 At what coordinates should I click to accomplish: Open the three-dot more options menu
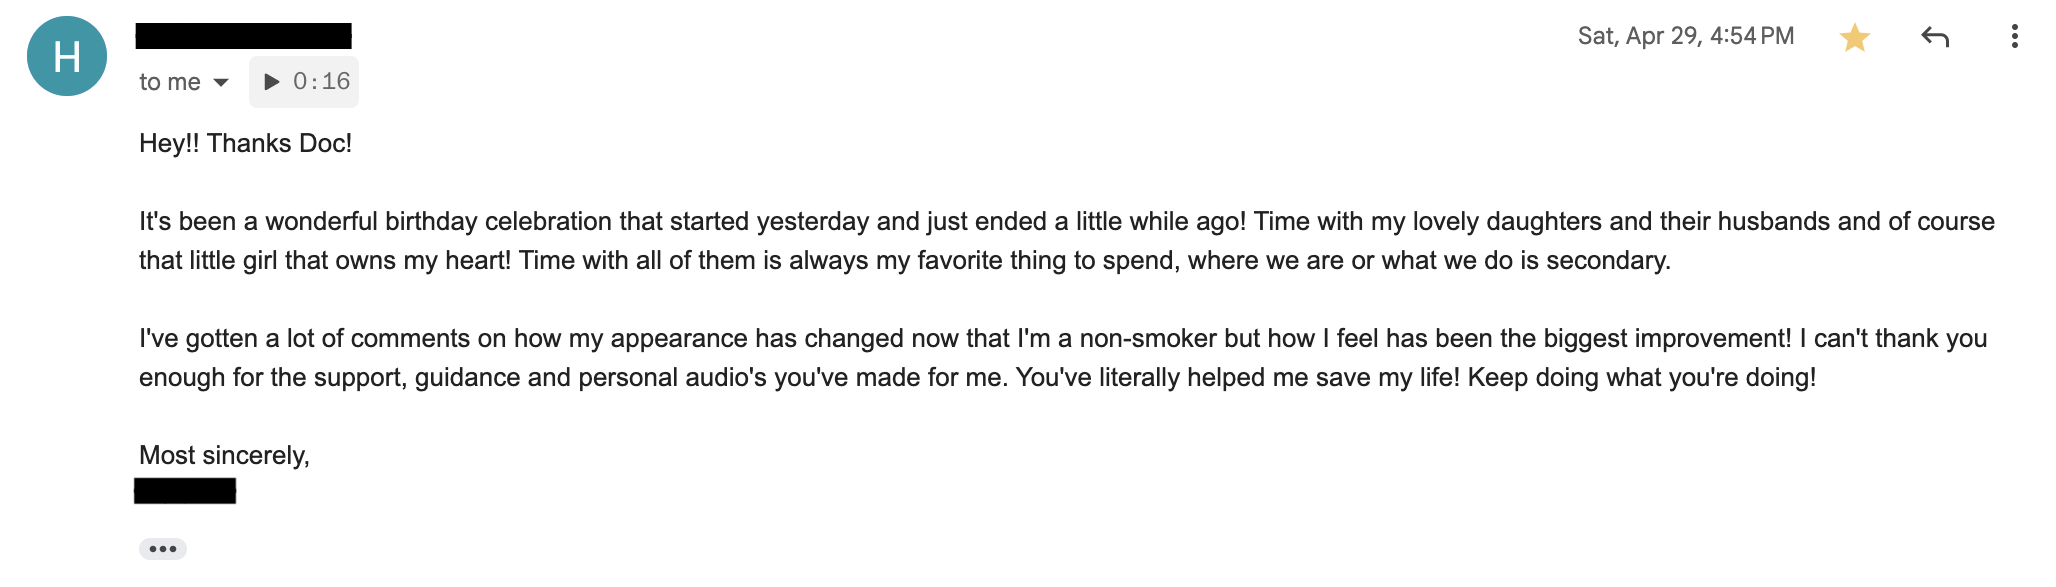[x=2014, y=37]
